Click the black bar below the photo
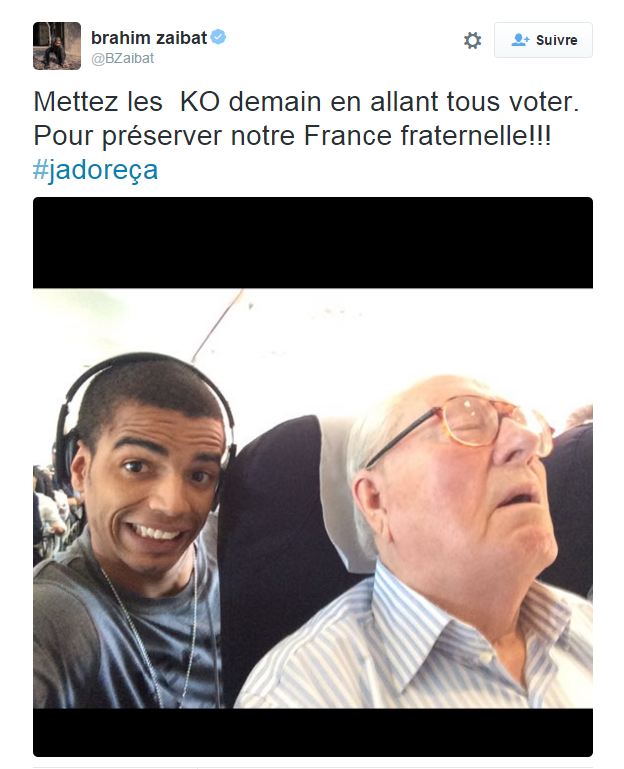This screenshot has height=769, width=624. pos(313,732)
